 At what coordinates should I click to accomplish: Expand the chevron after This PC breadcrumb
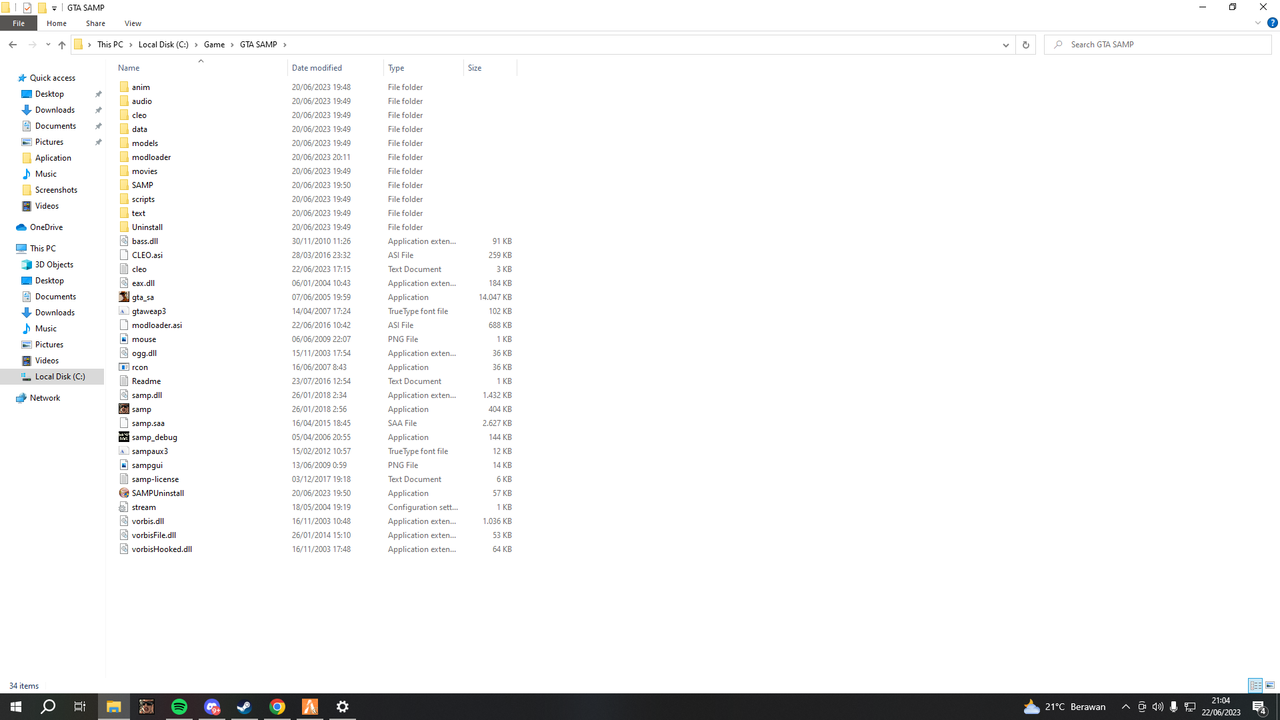pos(131,45)
